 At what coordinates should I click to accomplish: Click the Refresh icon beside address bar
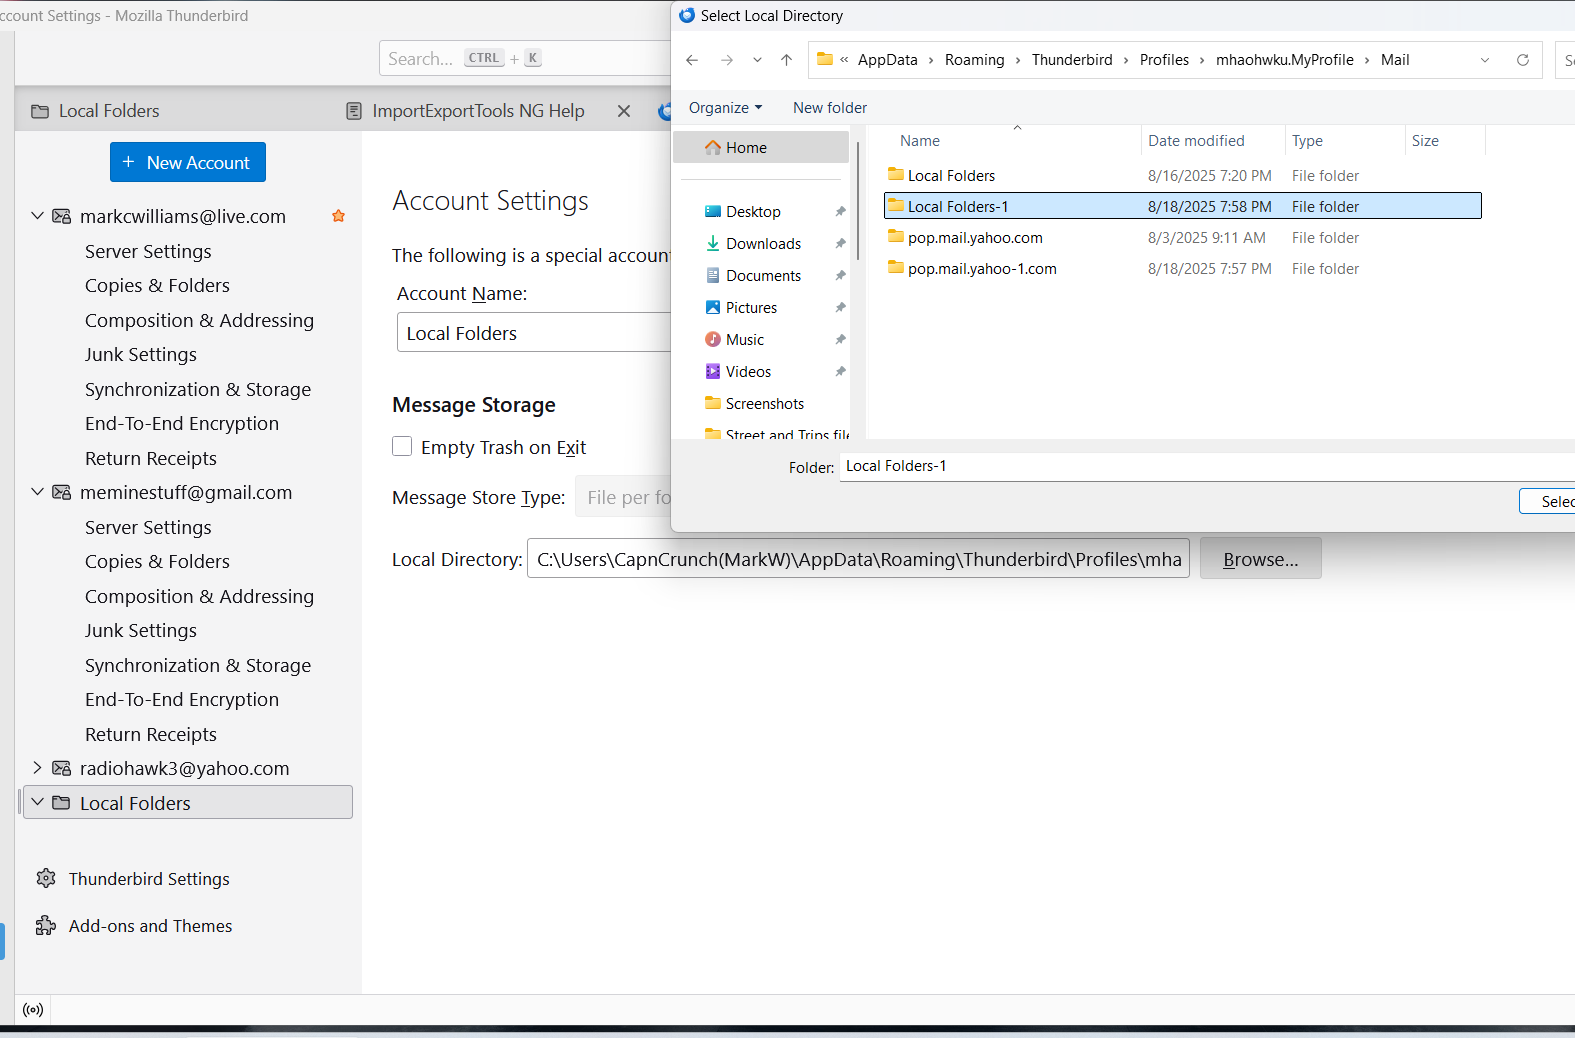[1522, 60]
